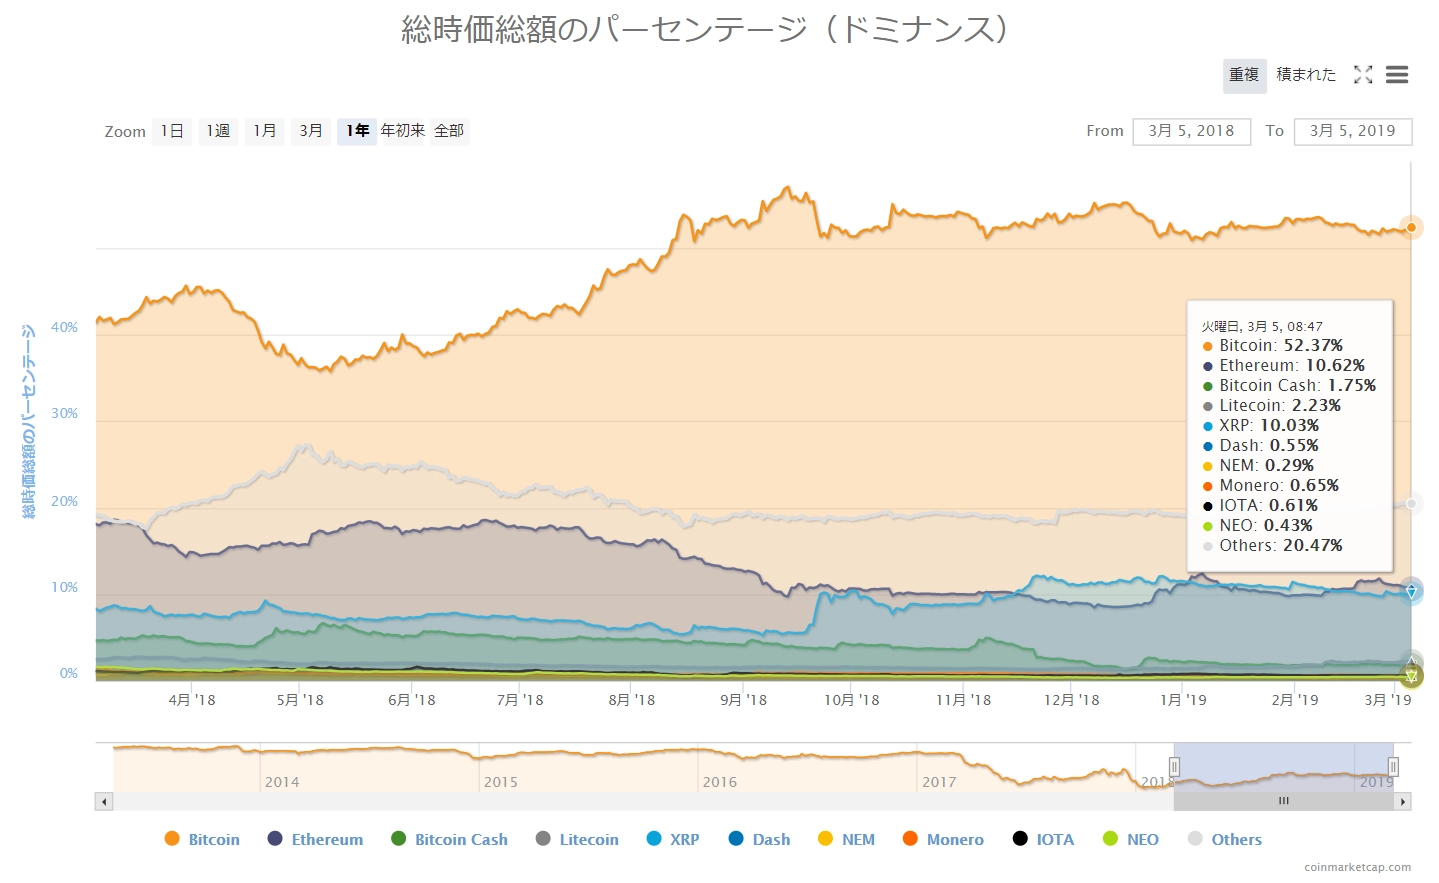Screen dimensions: 1439x883
Task: Click the fullscreen expand arrows icon
Action: coord(1363,75)
